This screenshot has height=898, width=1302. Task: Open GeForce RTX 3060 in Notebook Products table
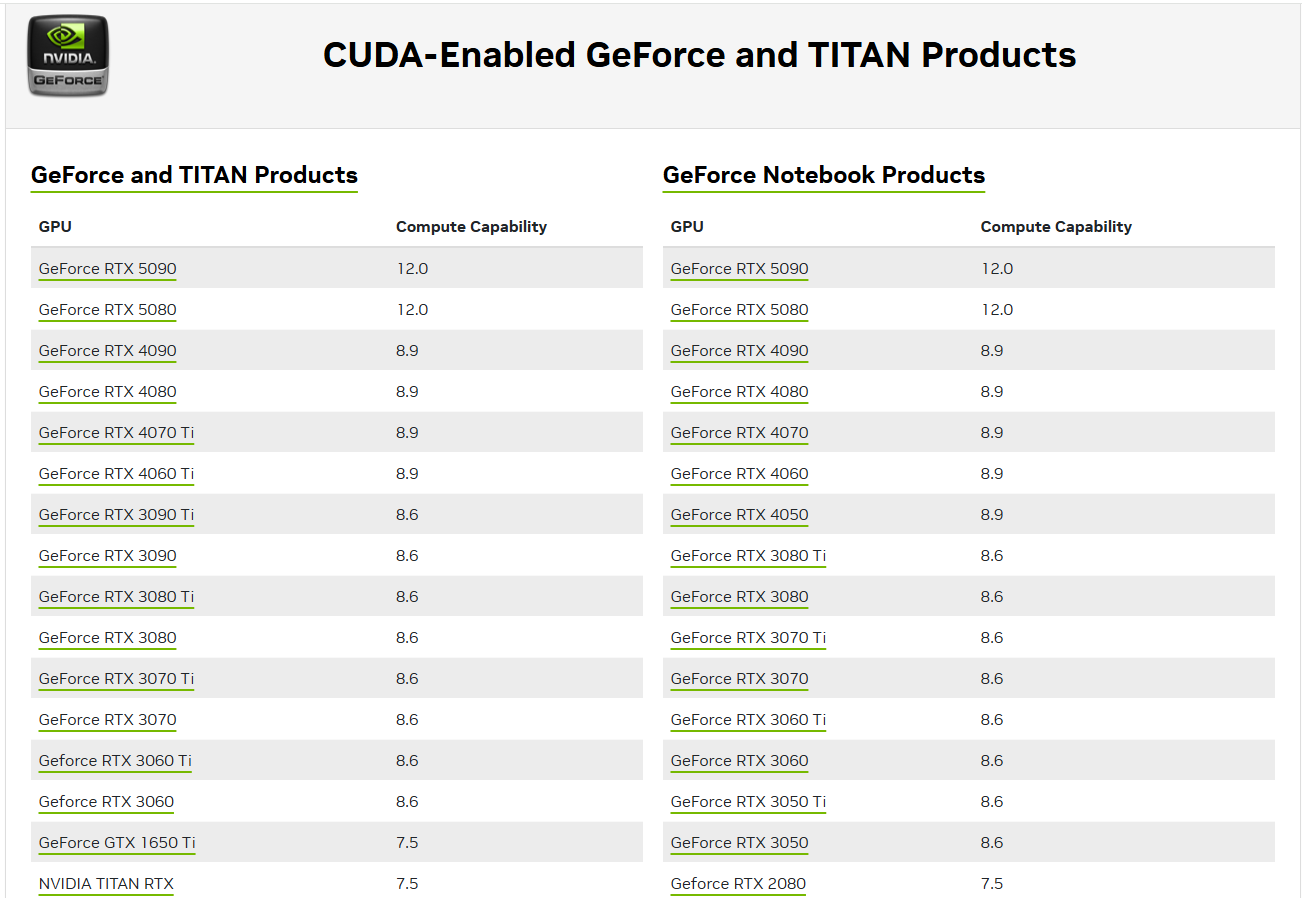(739, 760)
